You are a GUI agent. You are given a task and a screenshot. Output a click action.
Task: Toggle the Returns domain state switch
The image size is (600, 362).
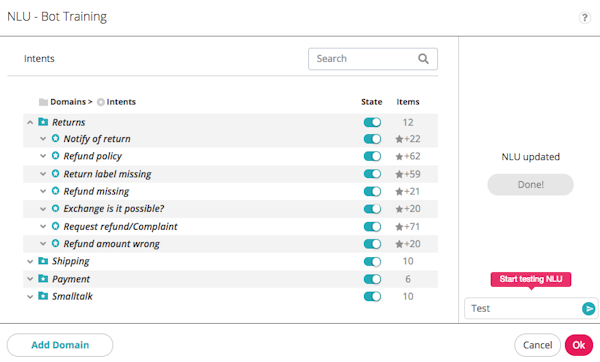pyautogui.click(x=372, y=122)
